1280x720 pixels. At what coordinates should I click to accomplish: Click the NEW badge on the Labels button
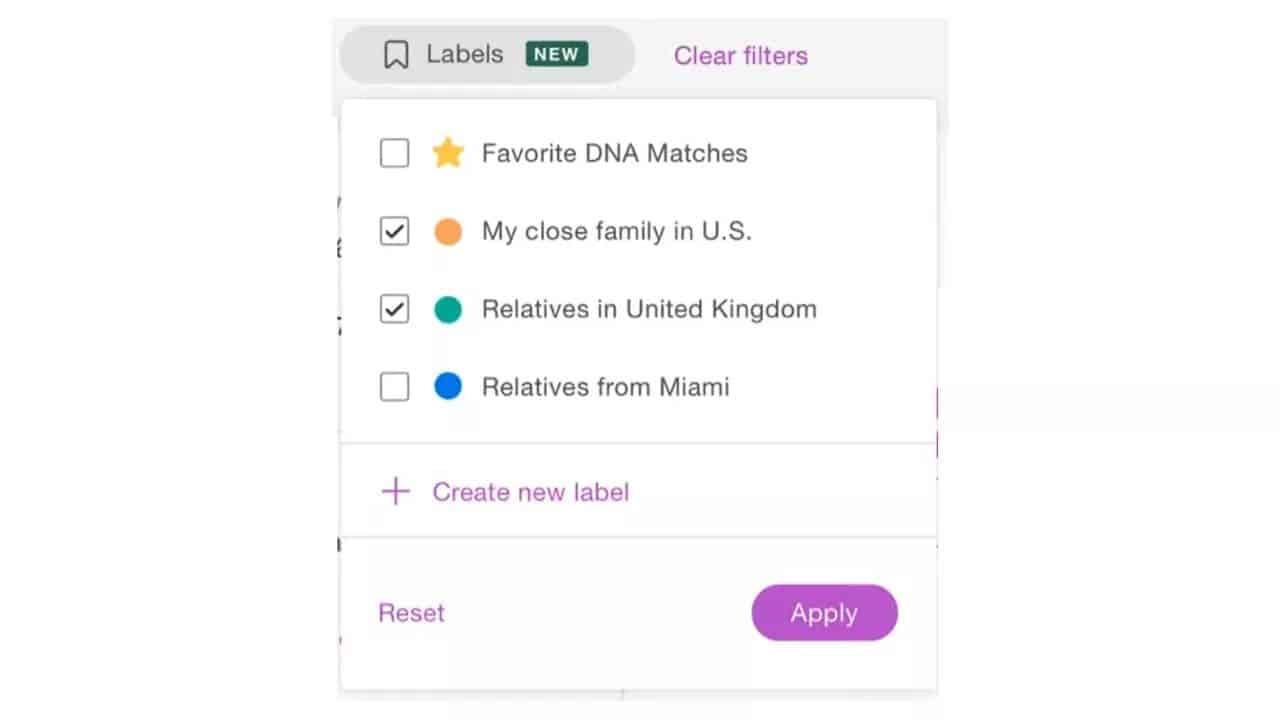(556, 54)
